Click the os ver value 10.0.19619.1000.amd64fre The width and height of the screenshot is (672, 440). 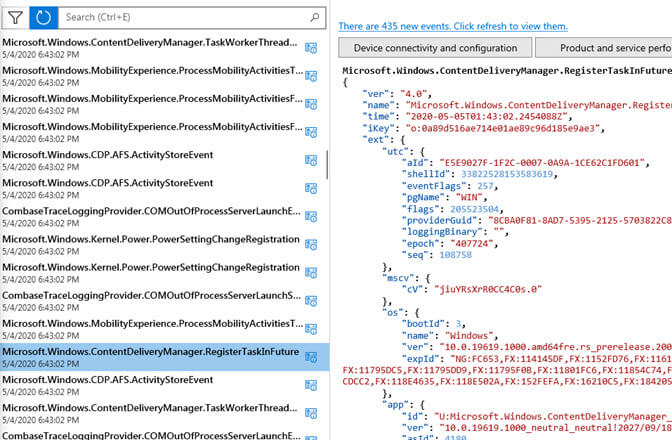(555, 347)
